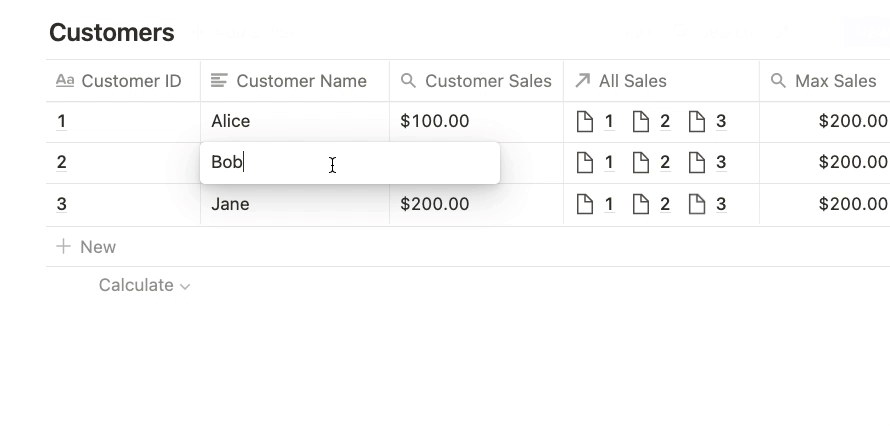Screen dimensions: 890x426
Task: Click the Max Sales rollup search icon
Action: click(x=778, y=81)
